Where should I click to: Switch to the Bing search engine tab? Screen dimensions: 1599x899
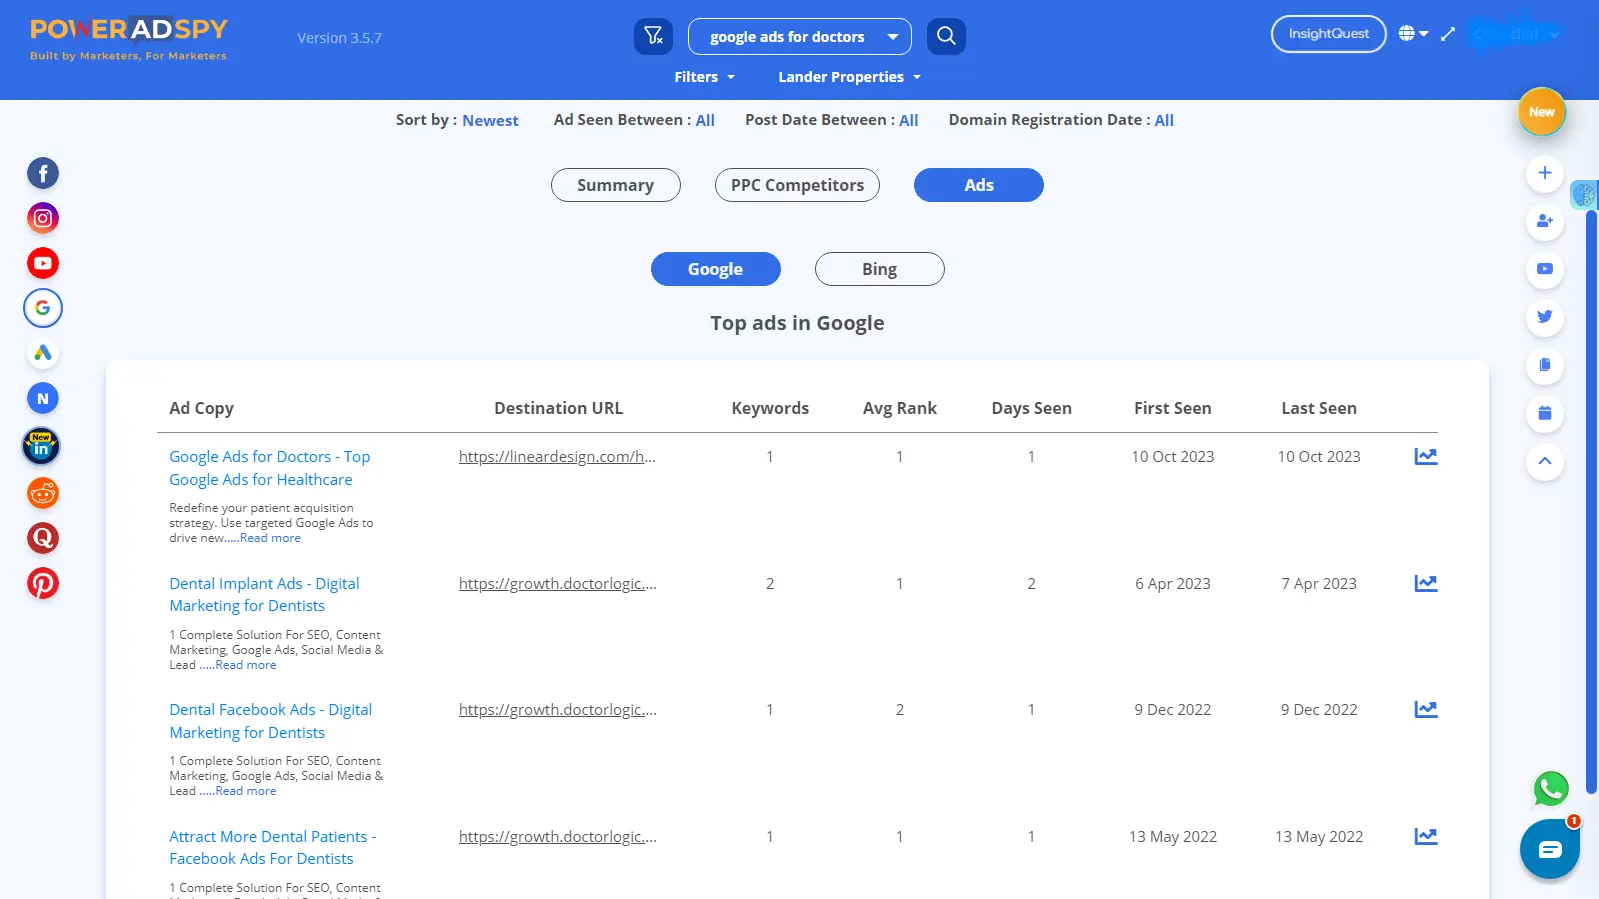(879, 269)
